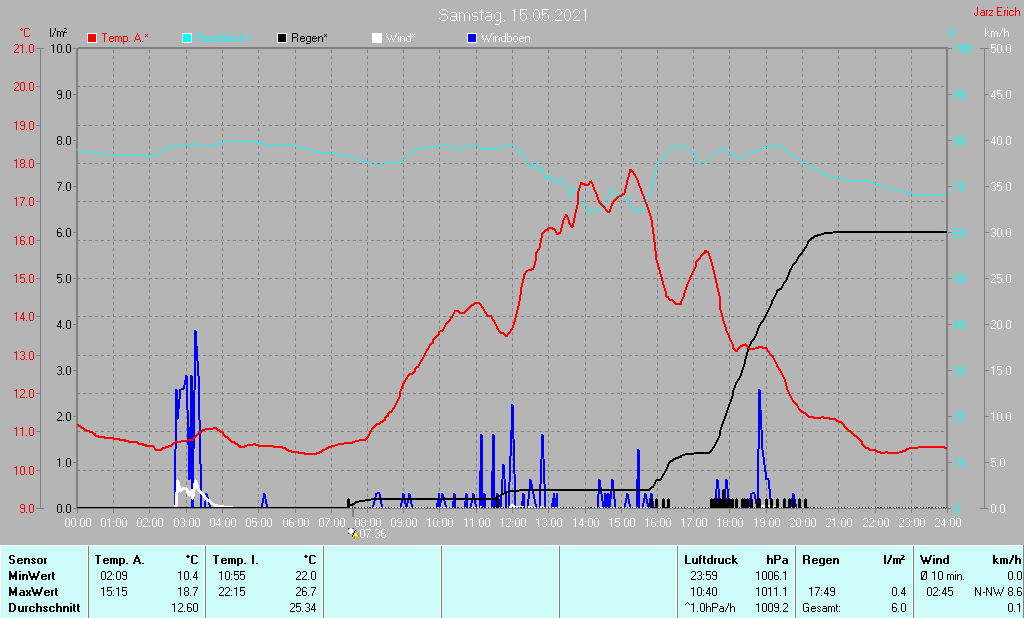Click the km/h axis unit label
This screenshot has width=1024, height=618.
[996, 33]
